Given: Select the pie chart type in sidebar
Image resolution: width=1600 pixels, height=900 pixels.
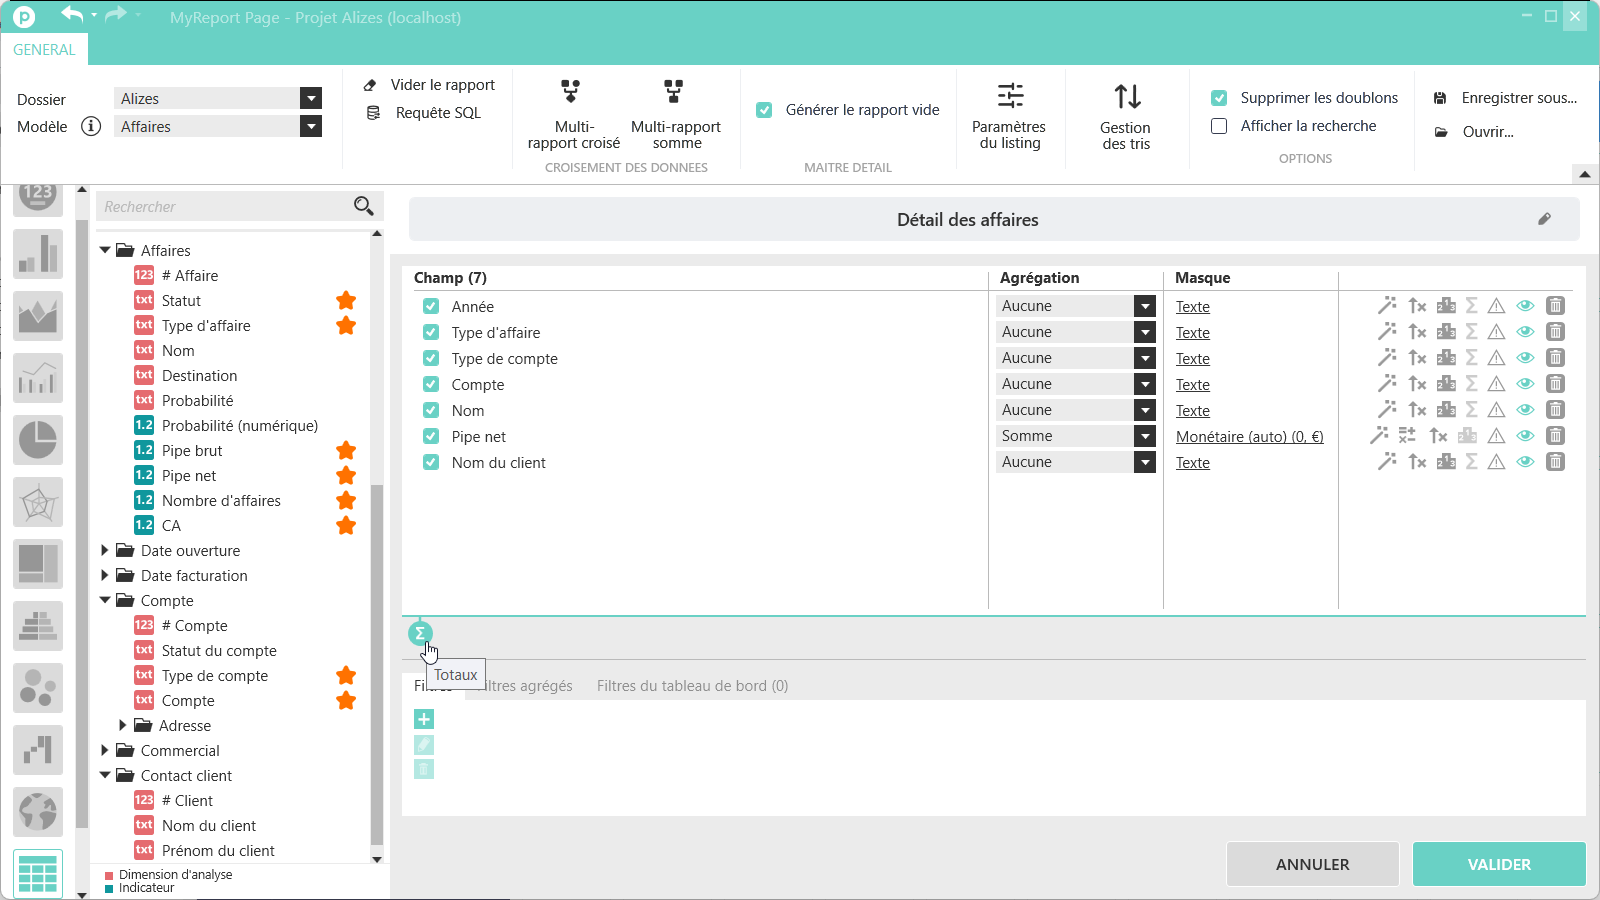Looking at the screenshot, I should click(x=38, y=440).
